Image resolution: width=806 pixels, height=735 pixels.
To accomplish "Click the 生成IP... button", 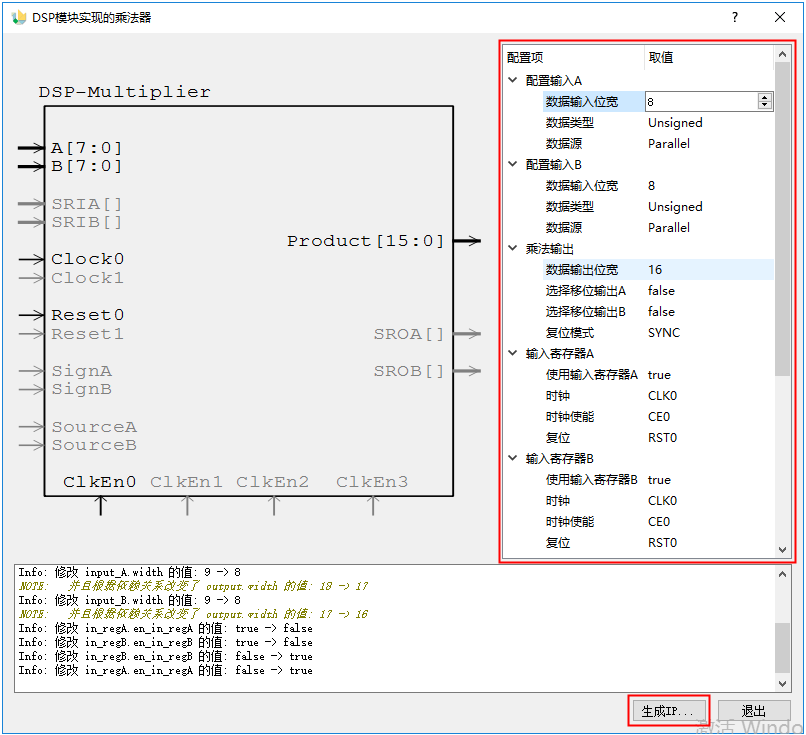I will (x=669, y=711).
